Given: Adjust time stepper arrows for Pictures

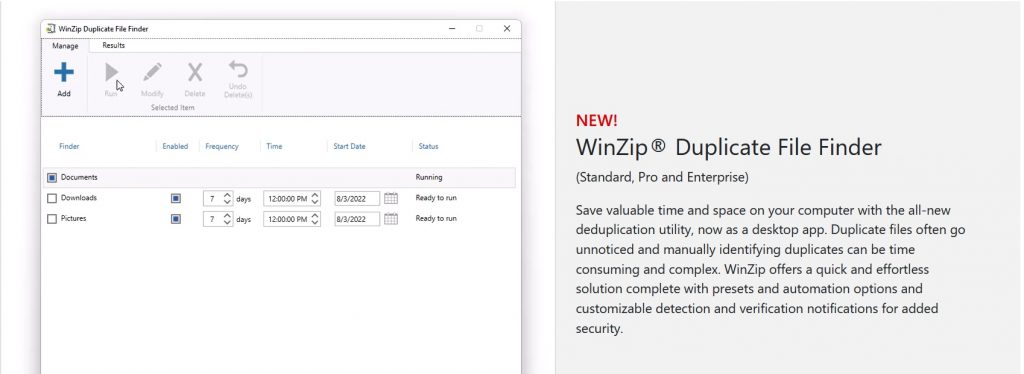Looking at the screenshot, I should tap(315, 219).
